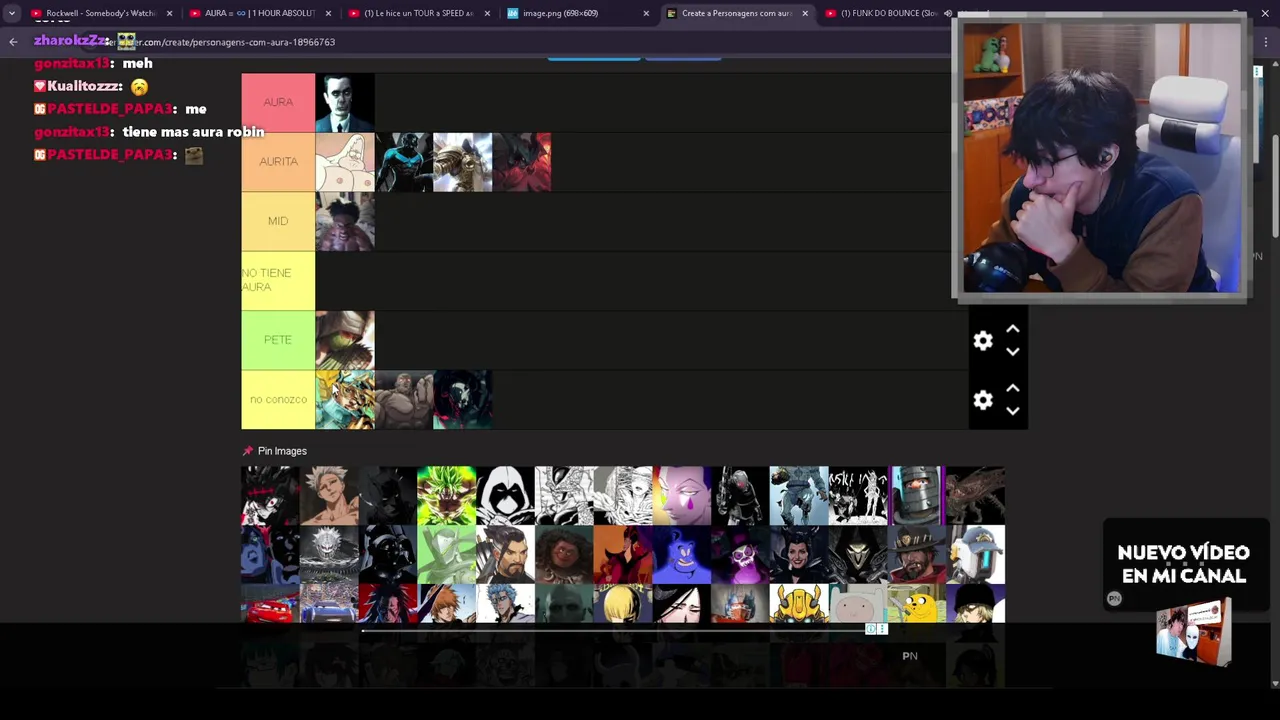Click the Kualitozzz chat username
The height and width of the screenshot is (720, 1280).
pos(84,86)
